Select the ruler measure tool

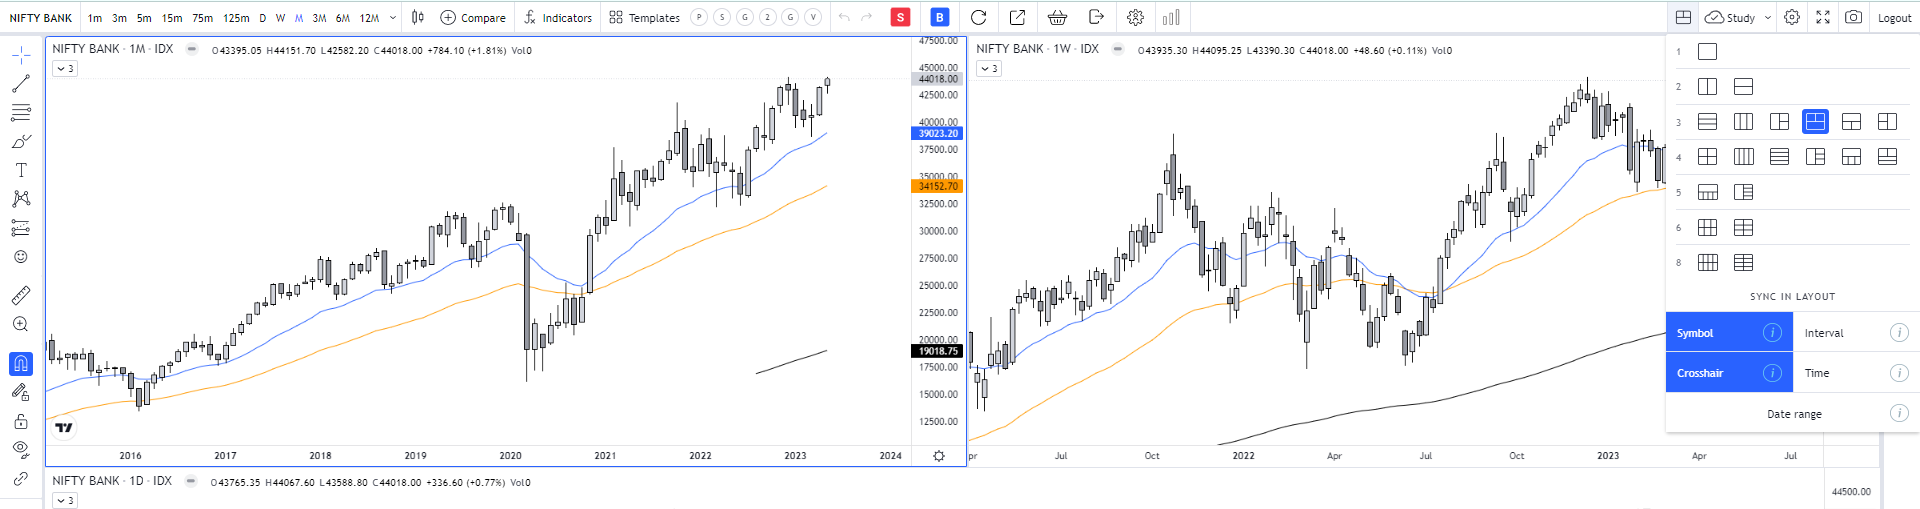click(21, 295)
